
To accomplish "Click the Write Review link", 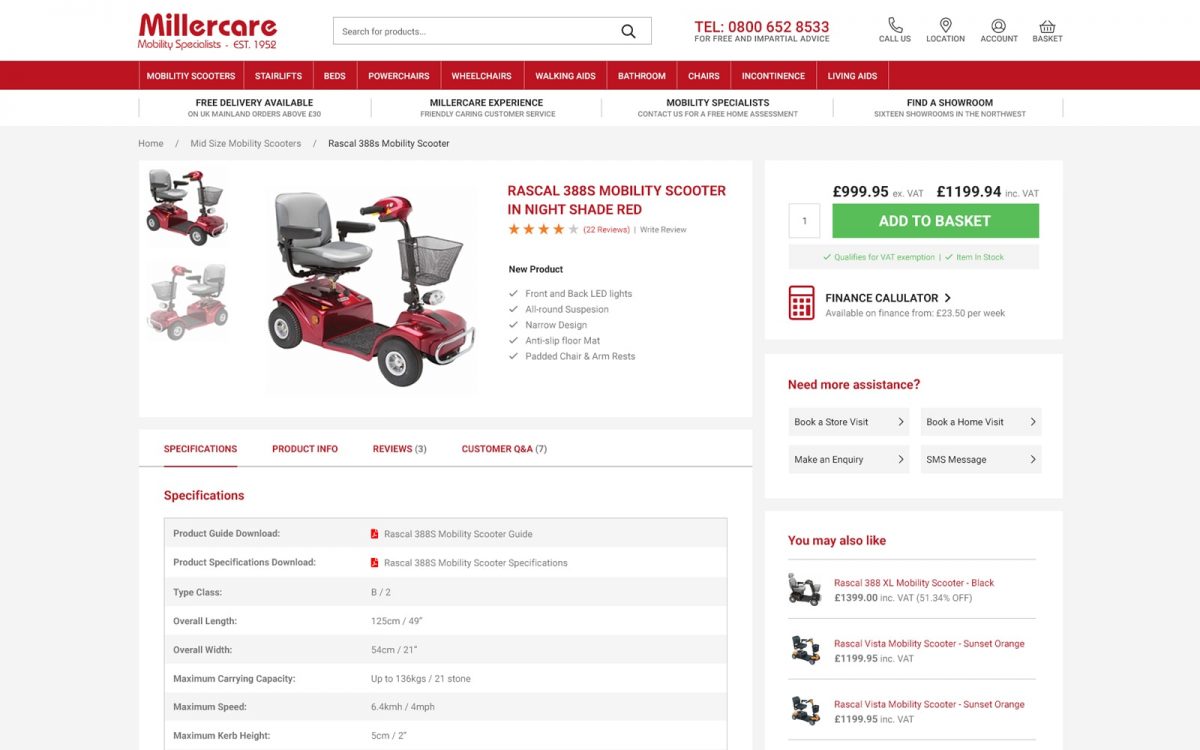I will pyautogui.click(x=663, y=230).
